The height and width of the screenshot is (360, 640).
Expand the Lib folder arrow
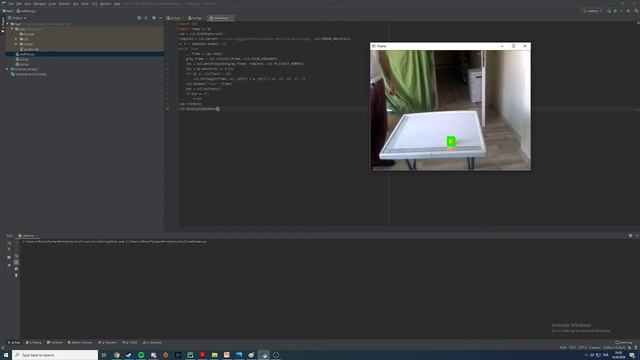[16, 39]
